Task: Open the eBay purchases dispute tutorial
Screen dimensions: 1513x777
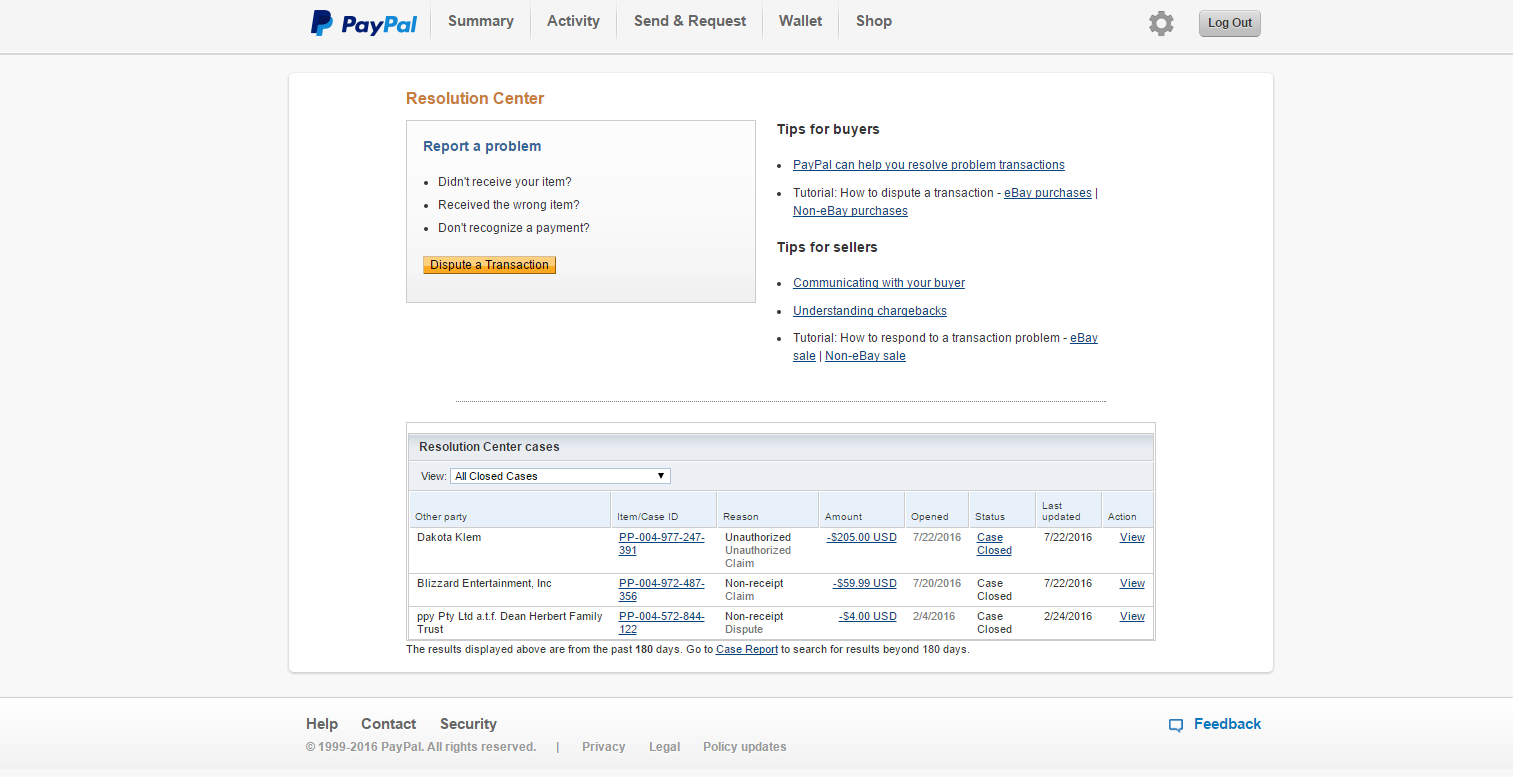Action: click(1048, 193)
